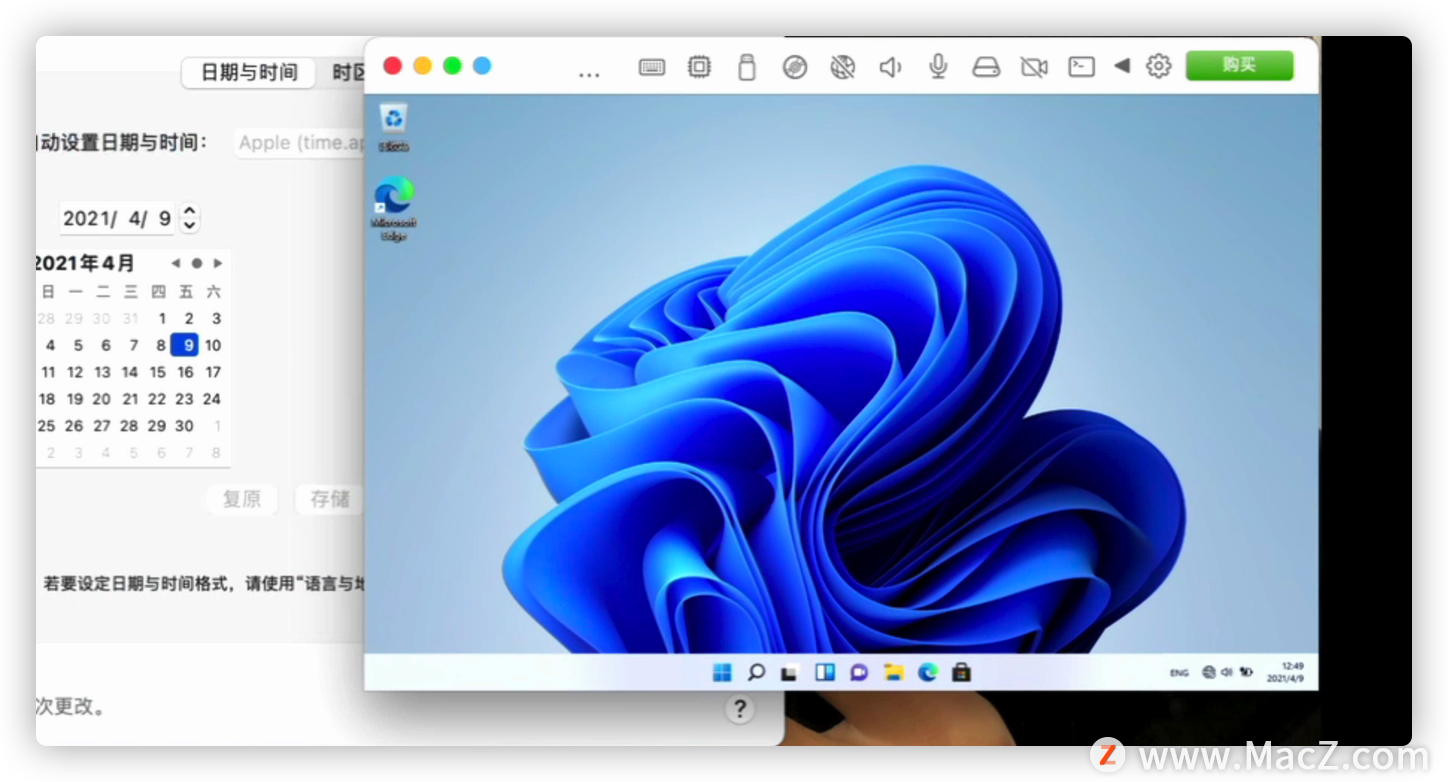1448x782 pixels.
Task: Open File Explorer on the Windows taskbar
Action: pos(893,673)
